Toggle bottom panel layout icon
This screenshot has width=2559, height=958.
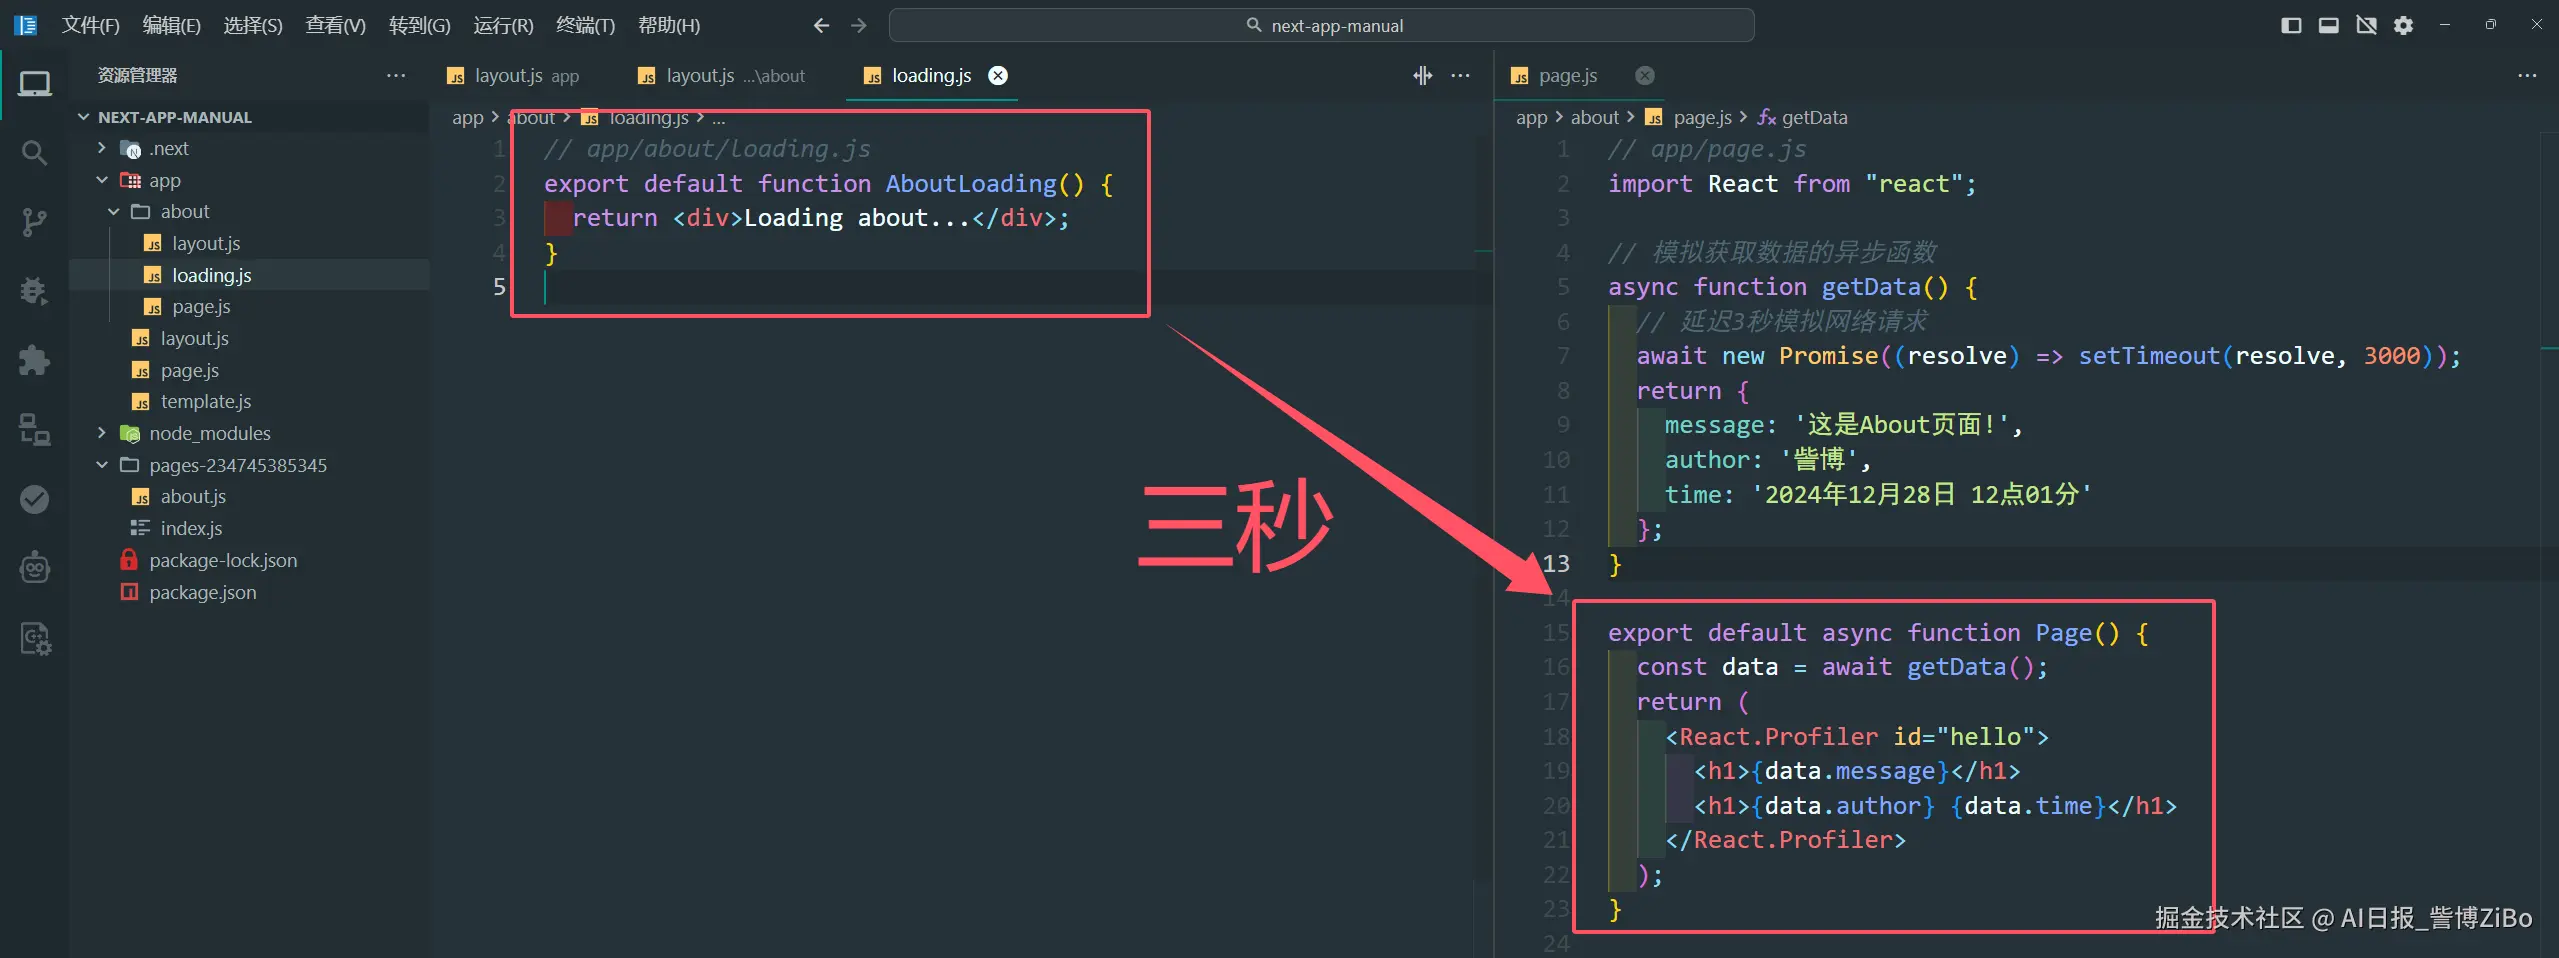click(x=2329, y=25)
